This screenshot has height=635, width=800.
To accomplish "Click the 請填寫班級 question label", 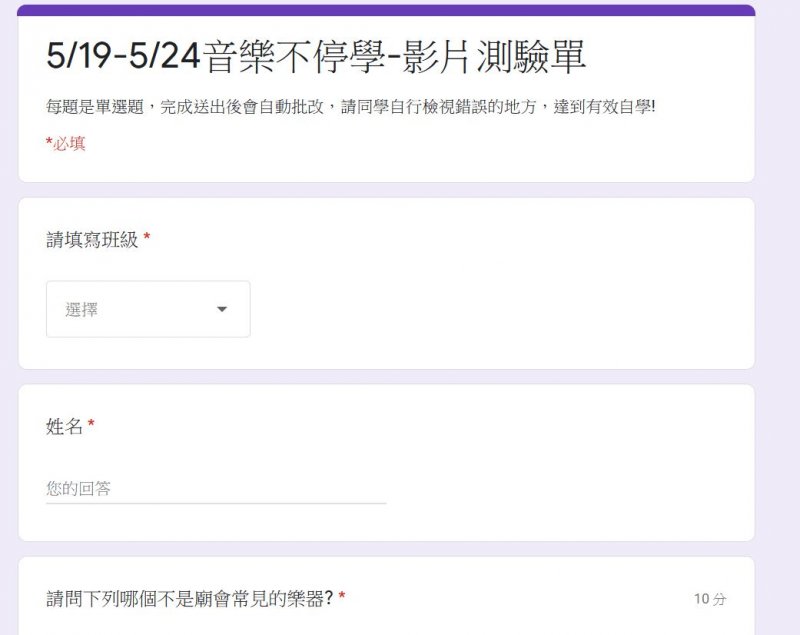I will 92,240.
